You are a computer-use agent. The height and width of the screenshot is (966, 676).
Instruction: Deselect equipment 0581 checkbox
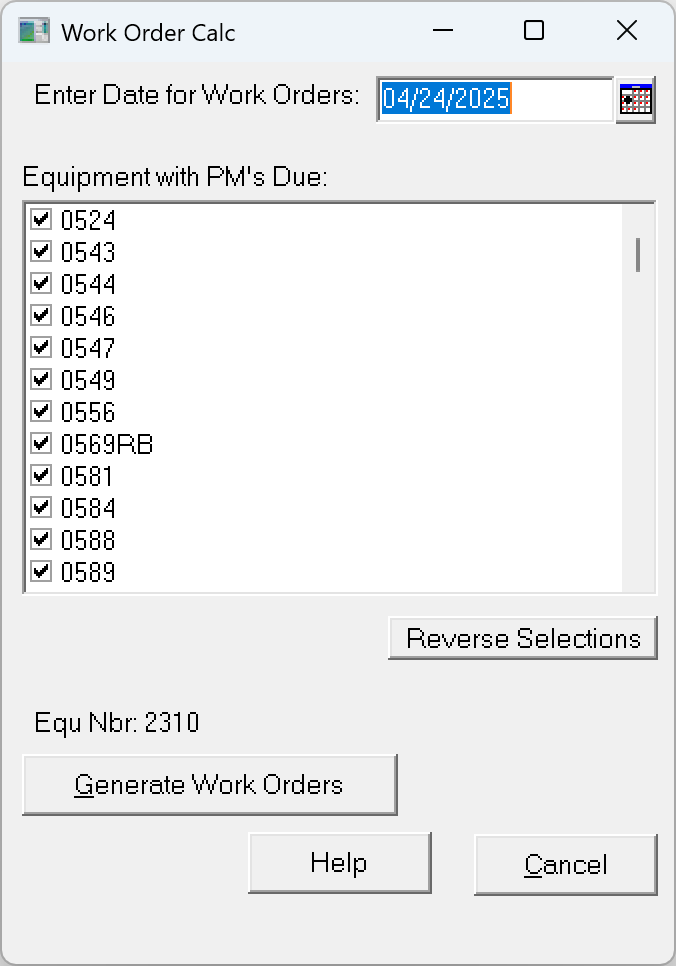[41, 475]
